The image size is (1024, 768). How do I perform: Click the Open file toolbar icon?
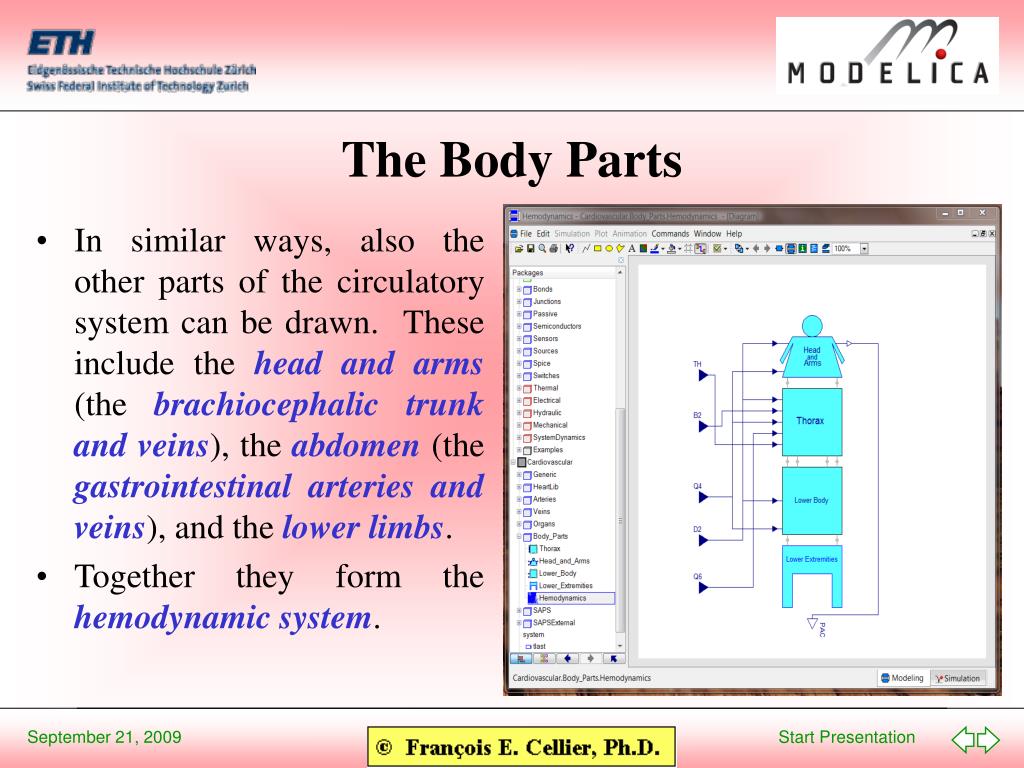519,249
